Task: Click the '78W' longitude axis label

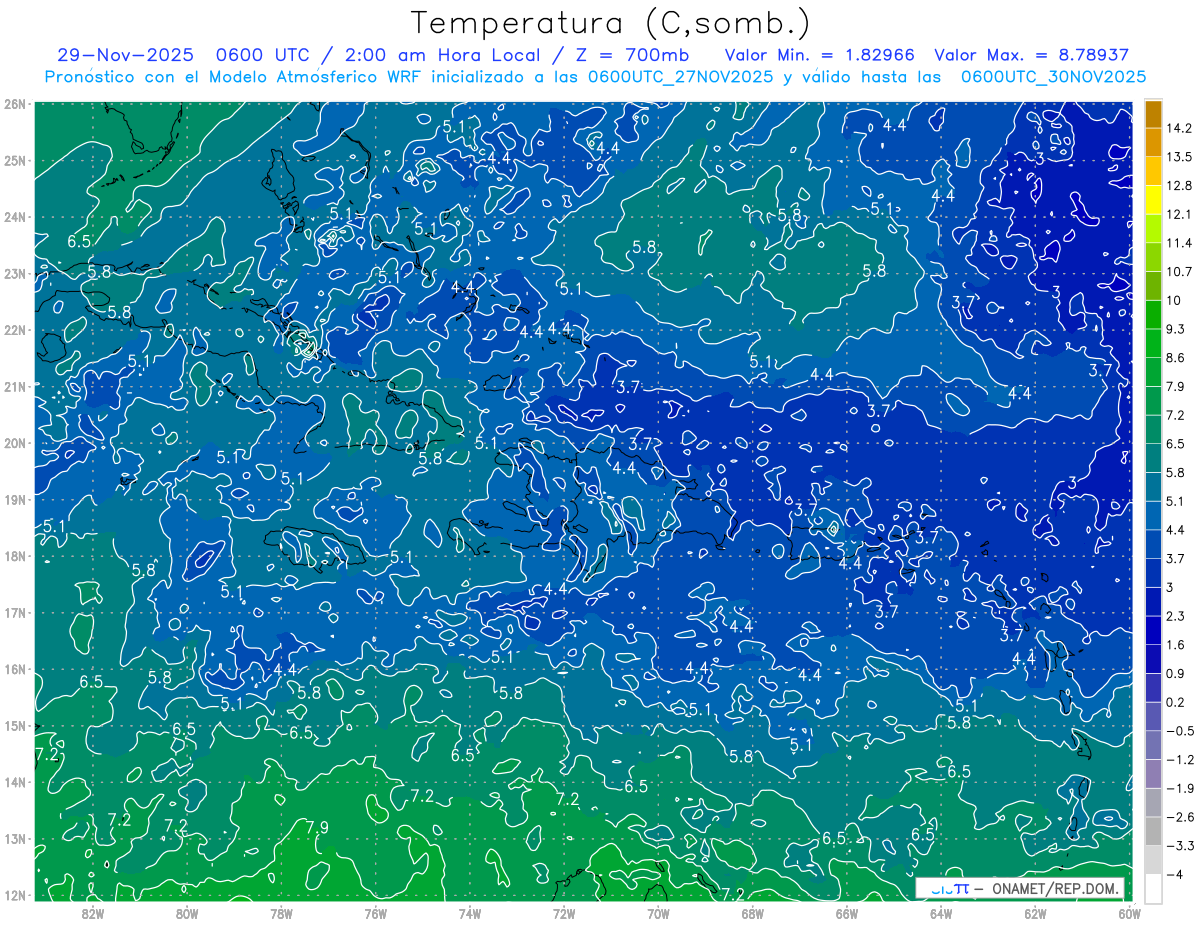Action: click(281, 913)
